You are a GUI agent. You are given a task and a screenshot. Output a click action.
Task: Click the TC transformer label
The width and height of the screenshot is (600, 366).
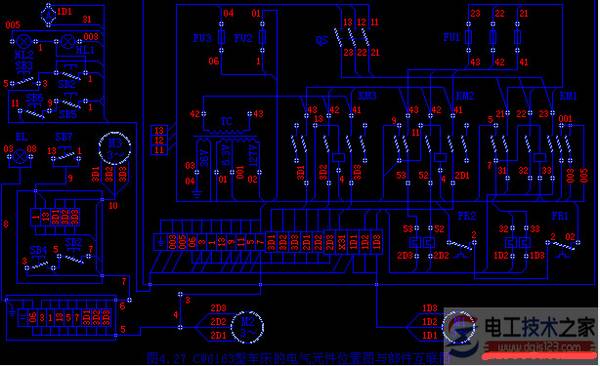227,121
